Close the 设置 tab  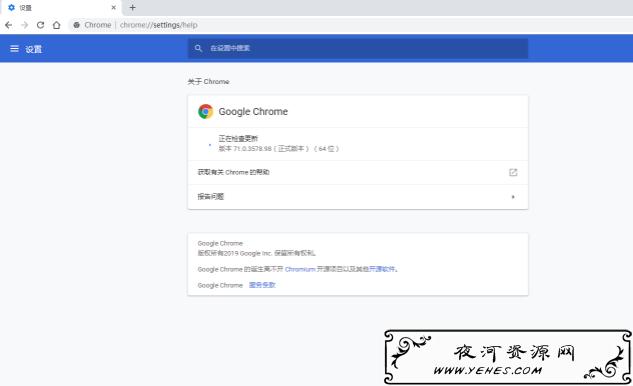113,7
